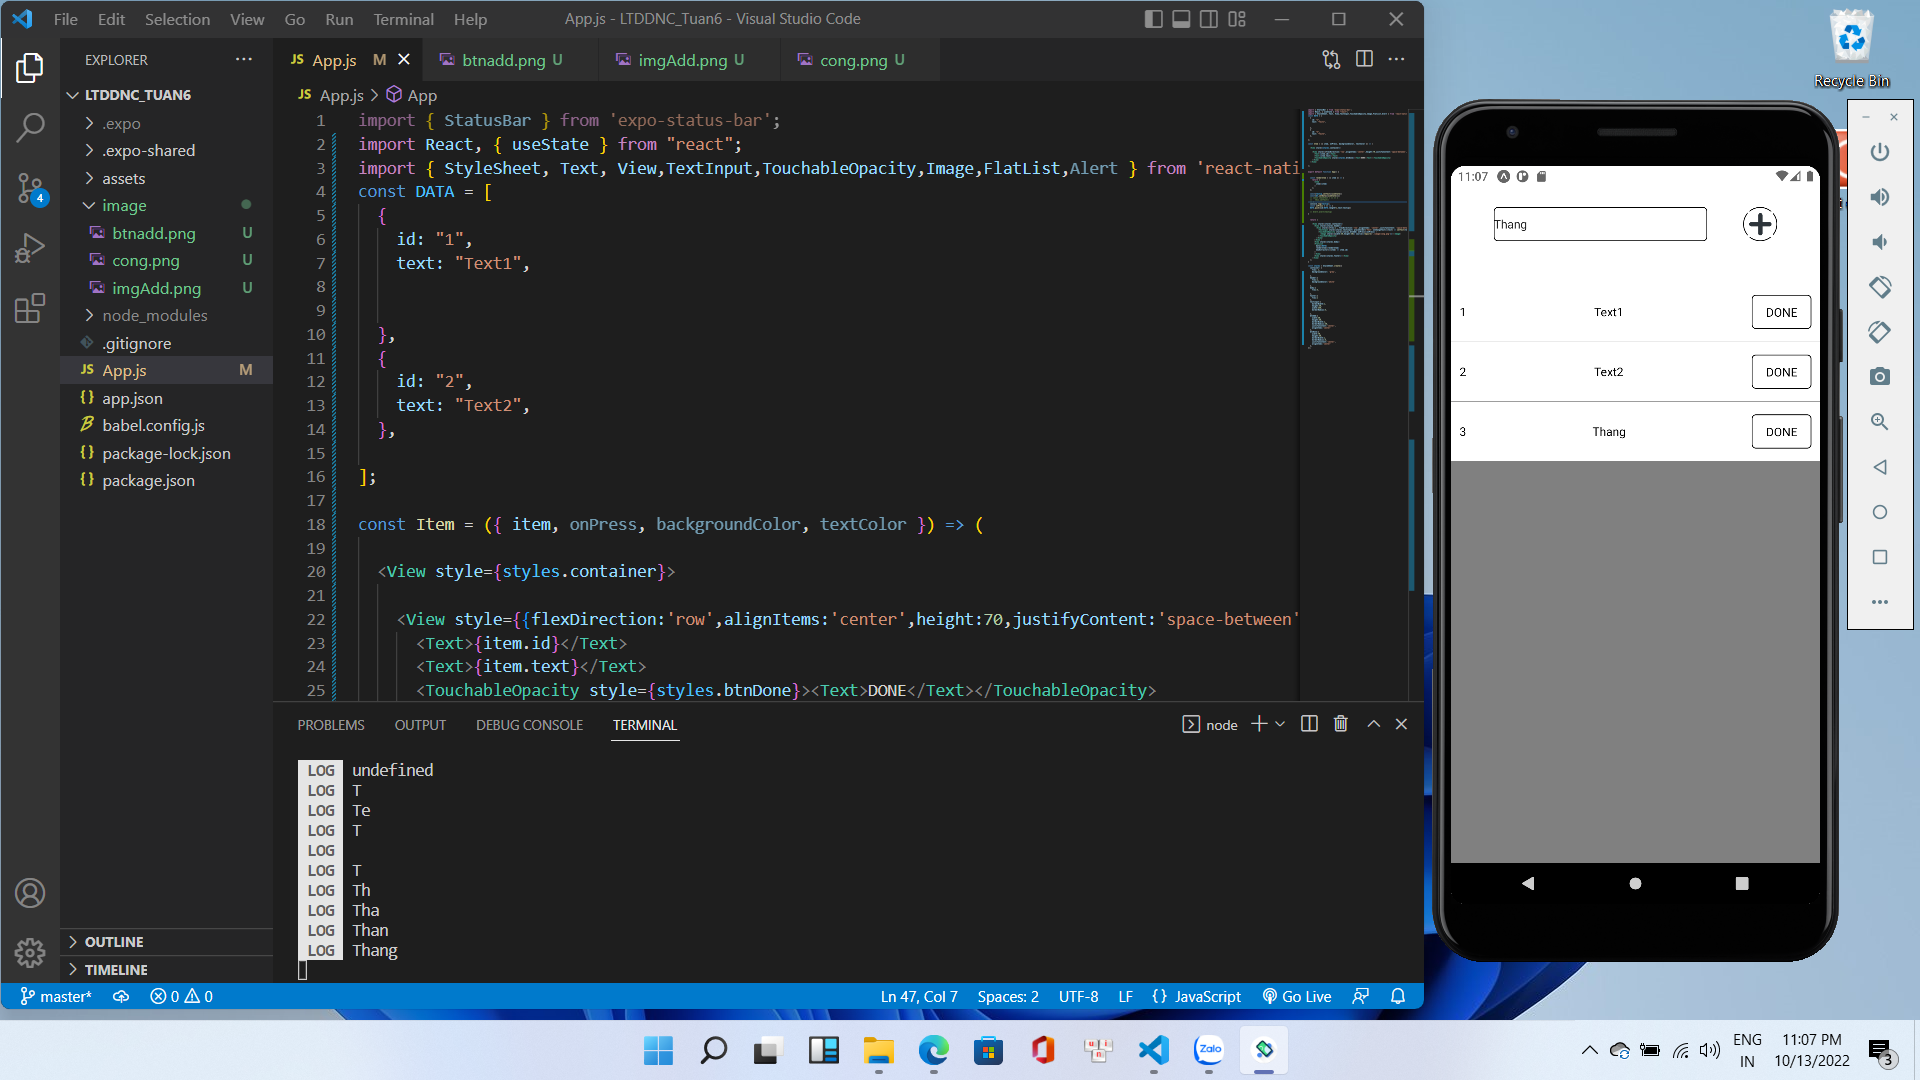Add a new terminal with plus icon
Image resolution: width=1920 pixels, height=1080 pixels.
pyautogui.click(x=1259, y=724)
